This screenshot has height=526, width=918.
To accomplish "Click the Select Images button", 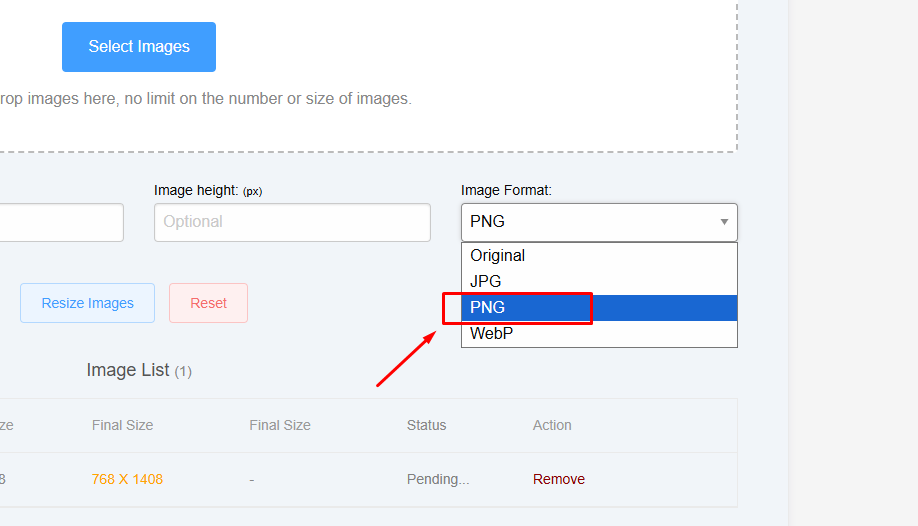I will point(139,47).
